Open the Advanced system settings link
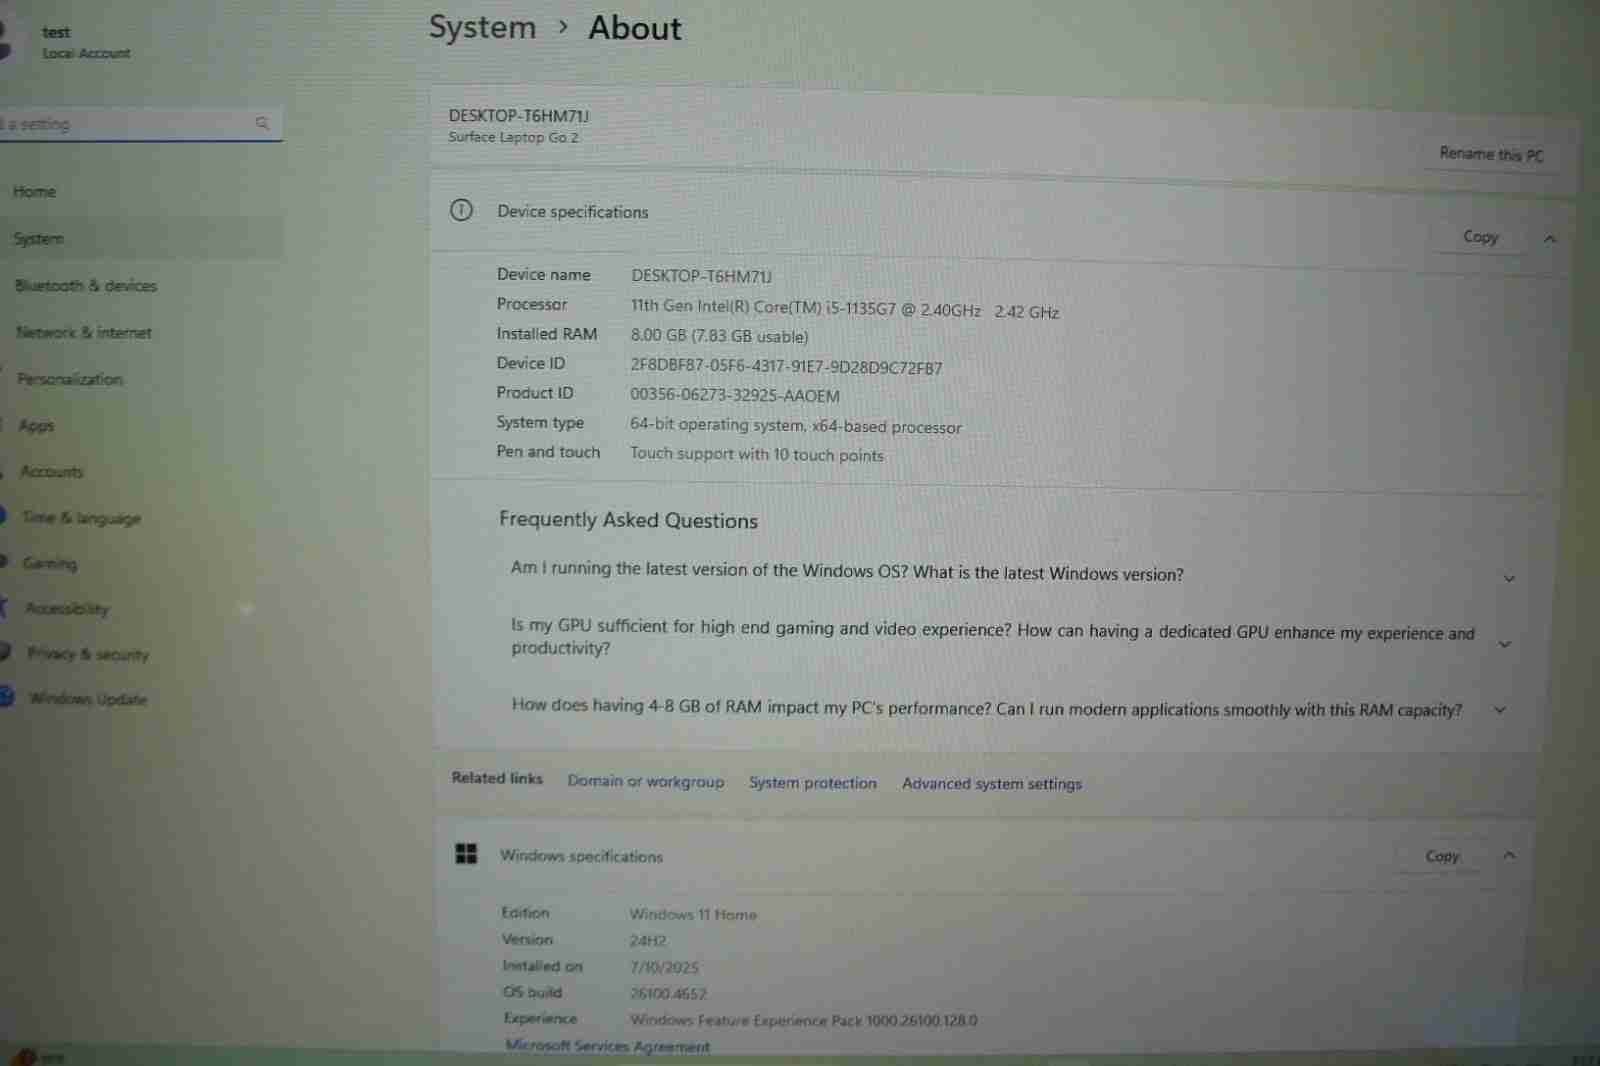Screen dimensions: 1600x1066 point(991,784)
